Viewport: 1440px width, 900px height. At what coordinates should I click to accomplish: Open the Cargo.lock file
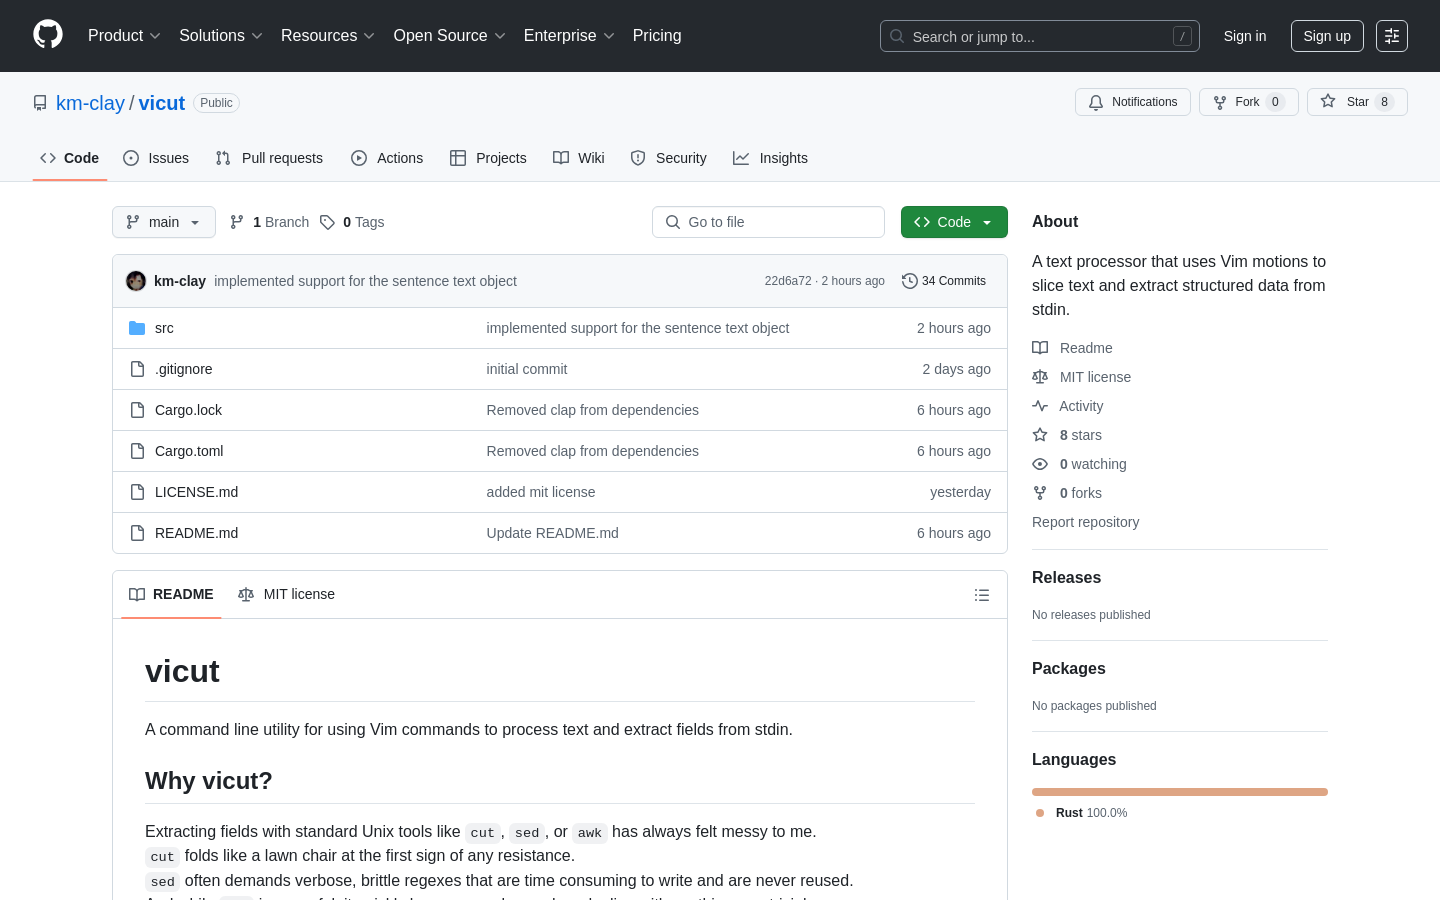coord(188,410)
